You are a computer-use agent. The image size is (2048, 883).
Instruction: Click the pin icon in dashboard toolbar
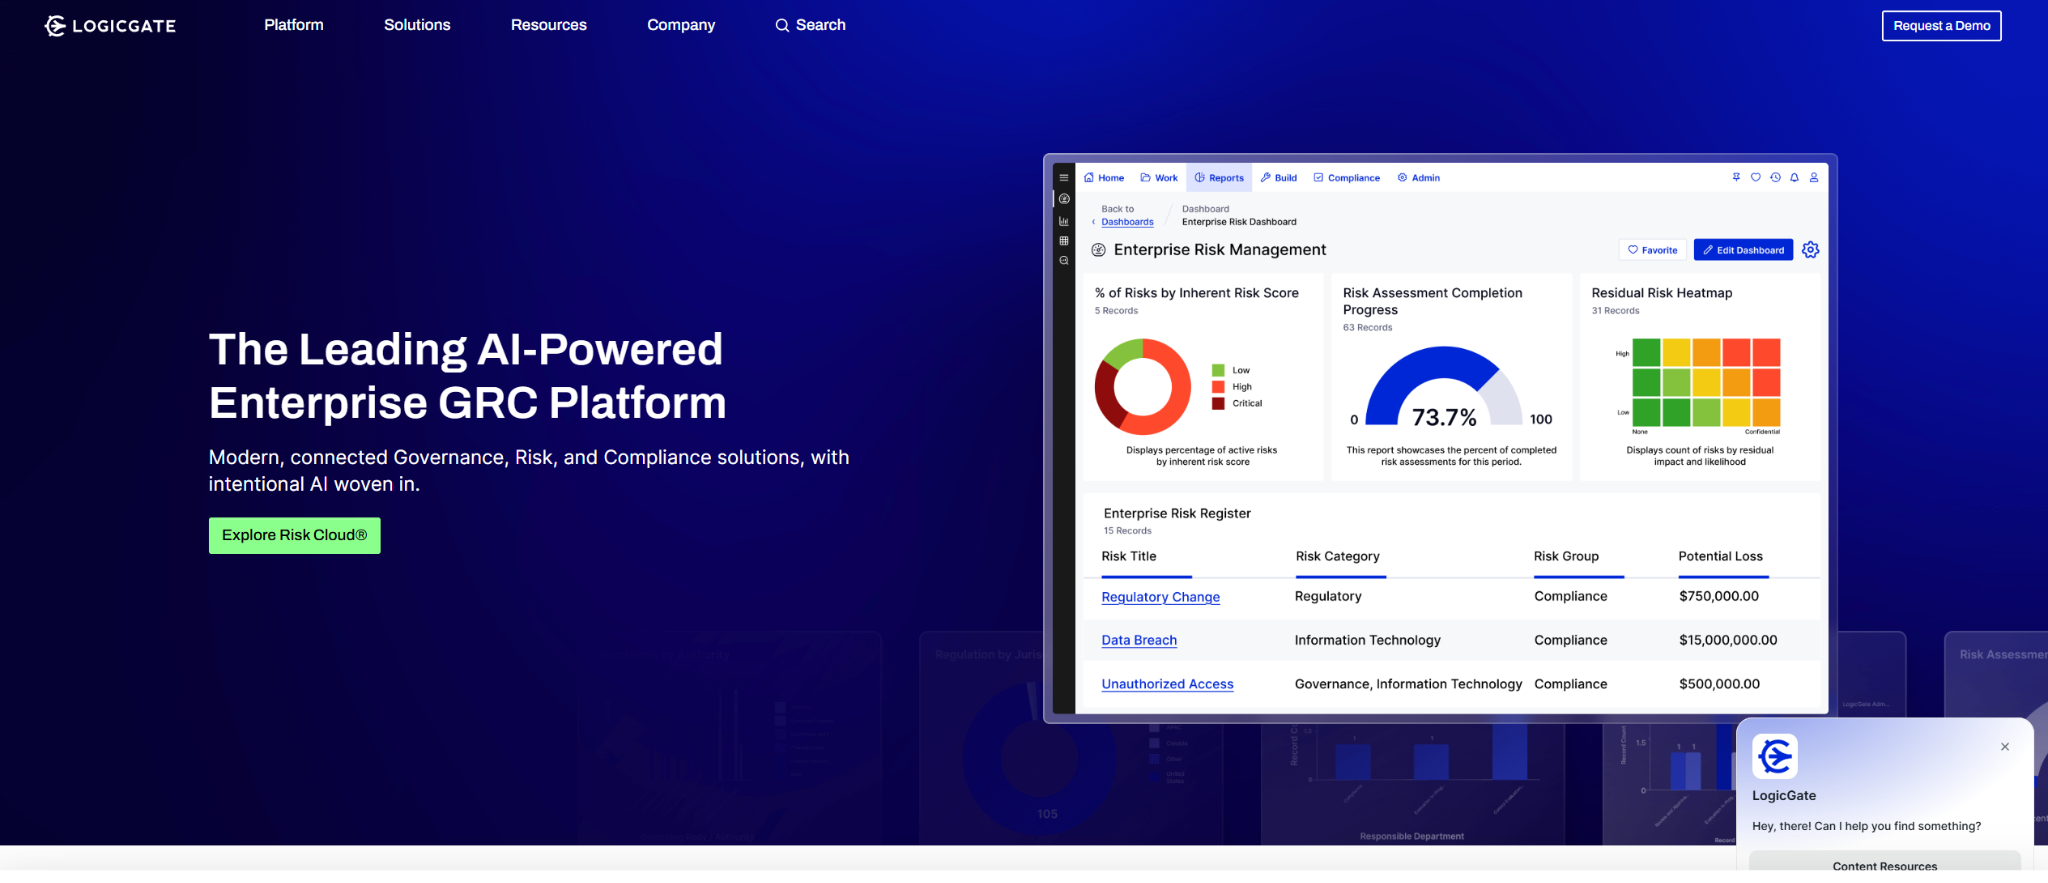point(1736,178)
